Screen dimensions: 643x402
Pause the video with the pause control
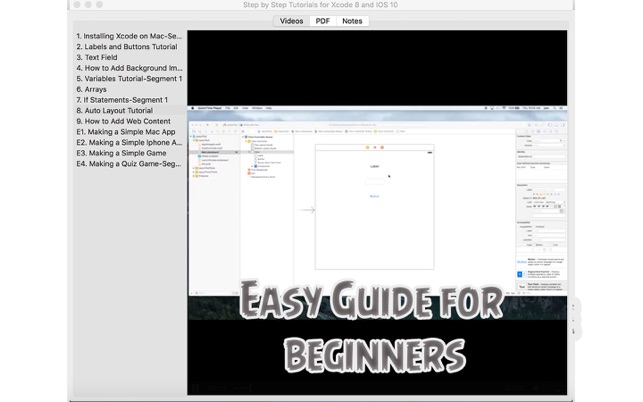[195, 388]
